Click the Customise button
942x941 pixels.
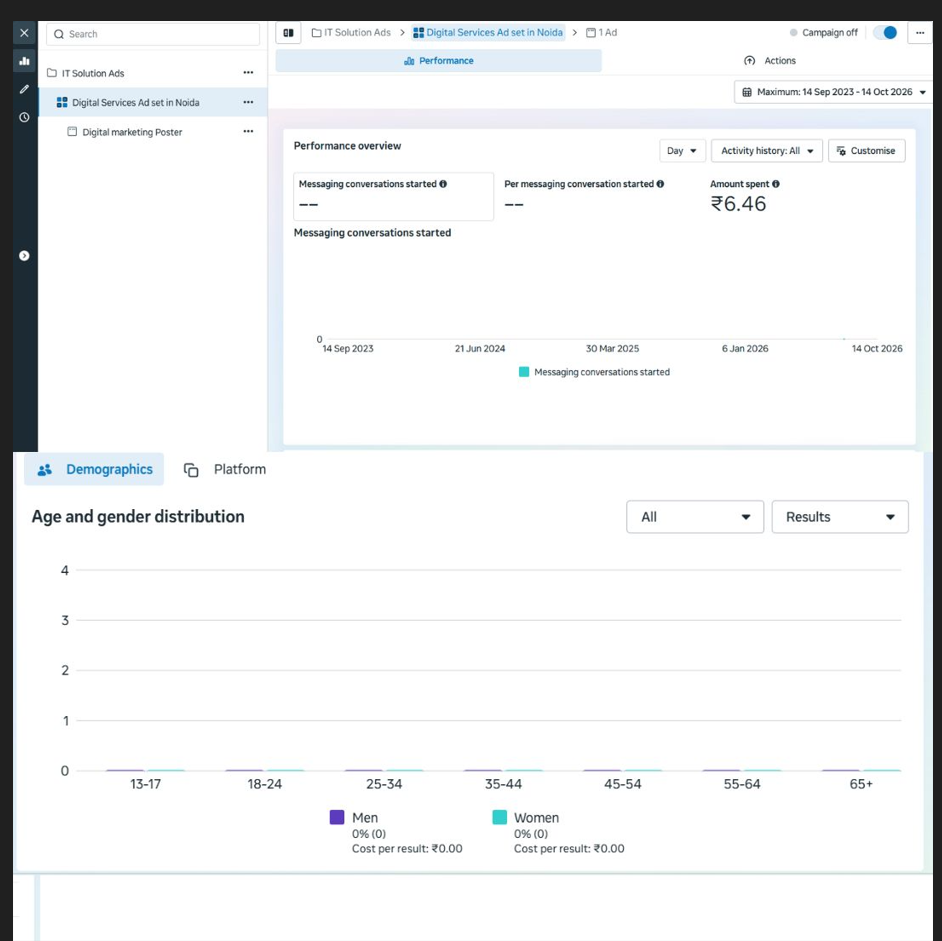[x=866, y=151]
